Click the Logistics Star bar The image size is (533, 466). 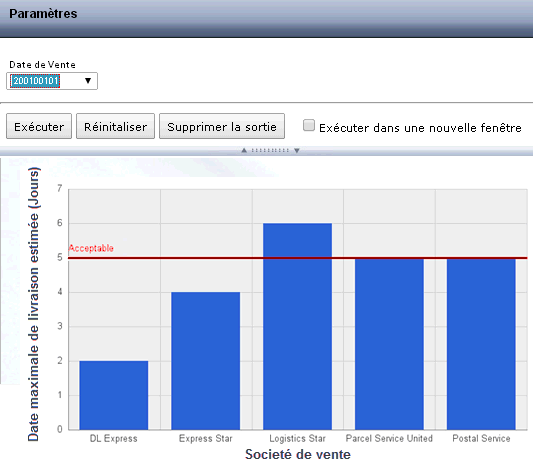(297, 327)
